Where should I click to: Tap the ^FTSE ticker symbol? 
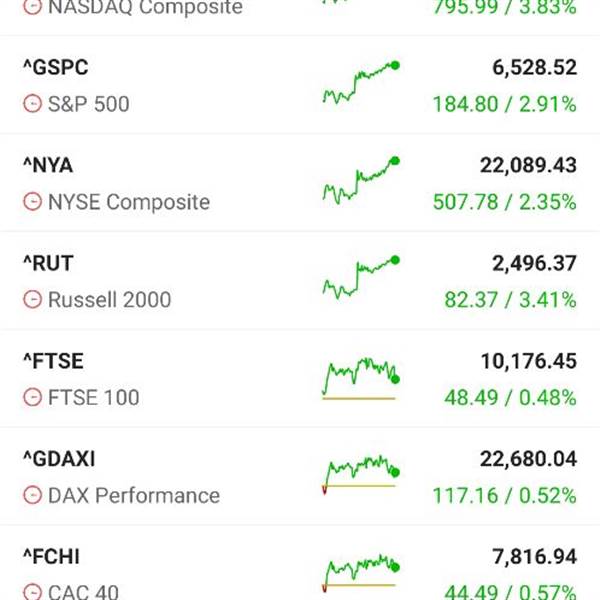pyautogui.click(x=53, y=362)
